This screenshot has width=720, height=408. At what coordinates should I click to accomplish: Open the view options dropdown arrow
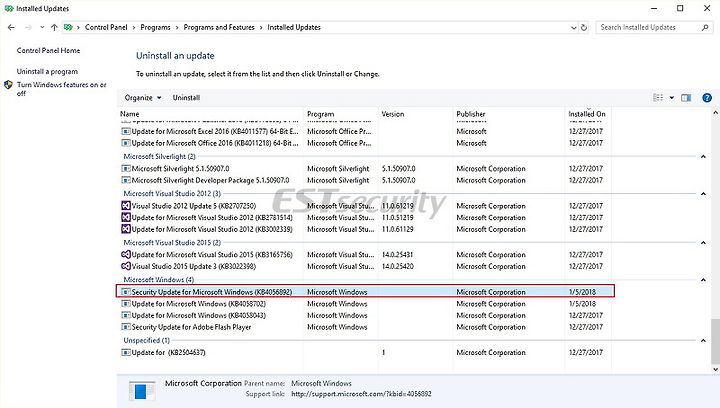(672, 98)
